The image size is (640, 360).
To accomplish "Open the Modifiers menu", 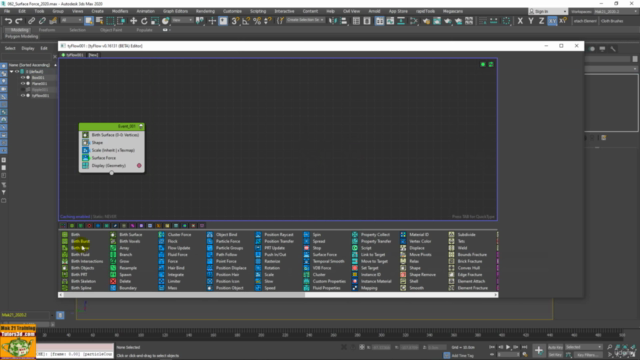I will [x=120, y=11].
